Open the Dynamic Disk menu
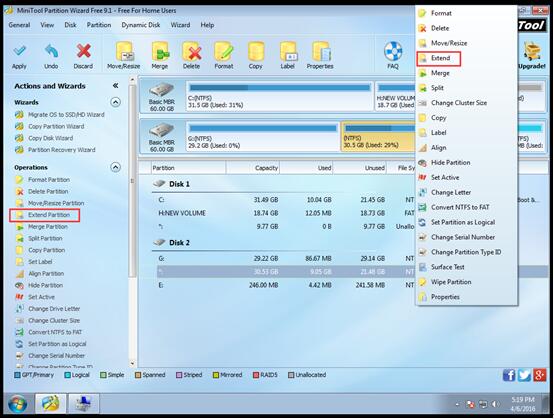Screen dimensions: 554x419 [x=141, y=25]
